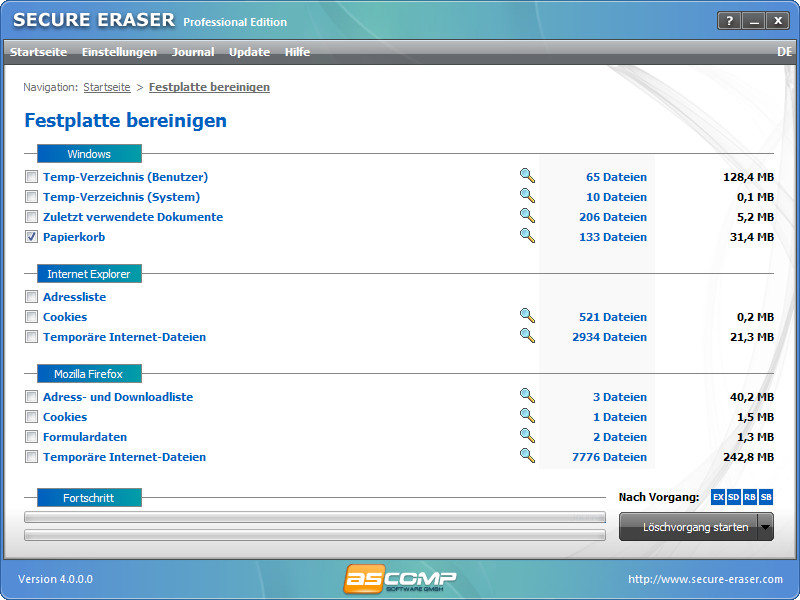Toggle the SB after-process option
The height and width of the screenshot is (600, 800).
[x=766, y=497]
